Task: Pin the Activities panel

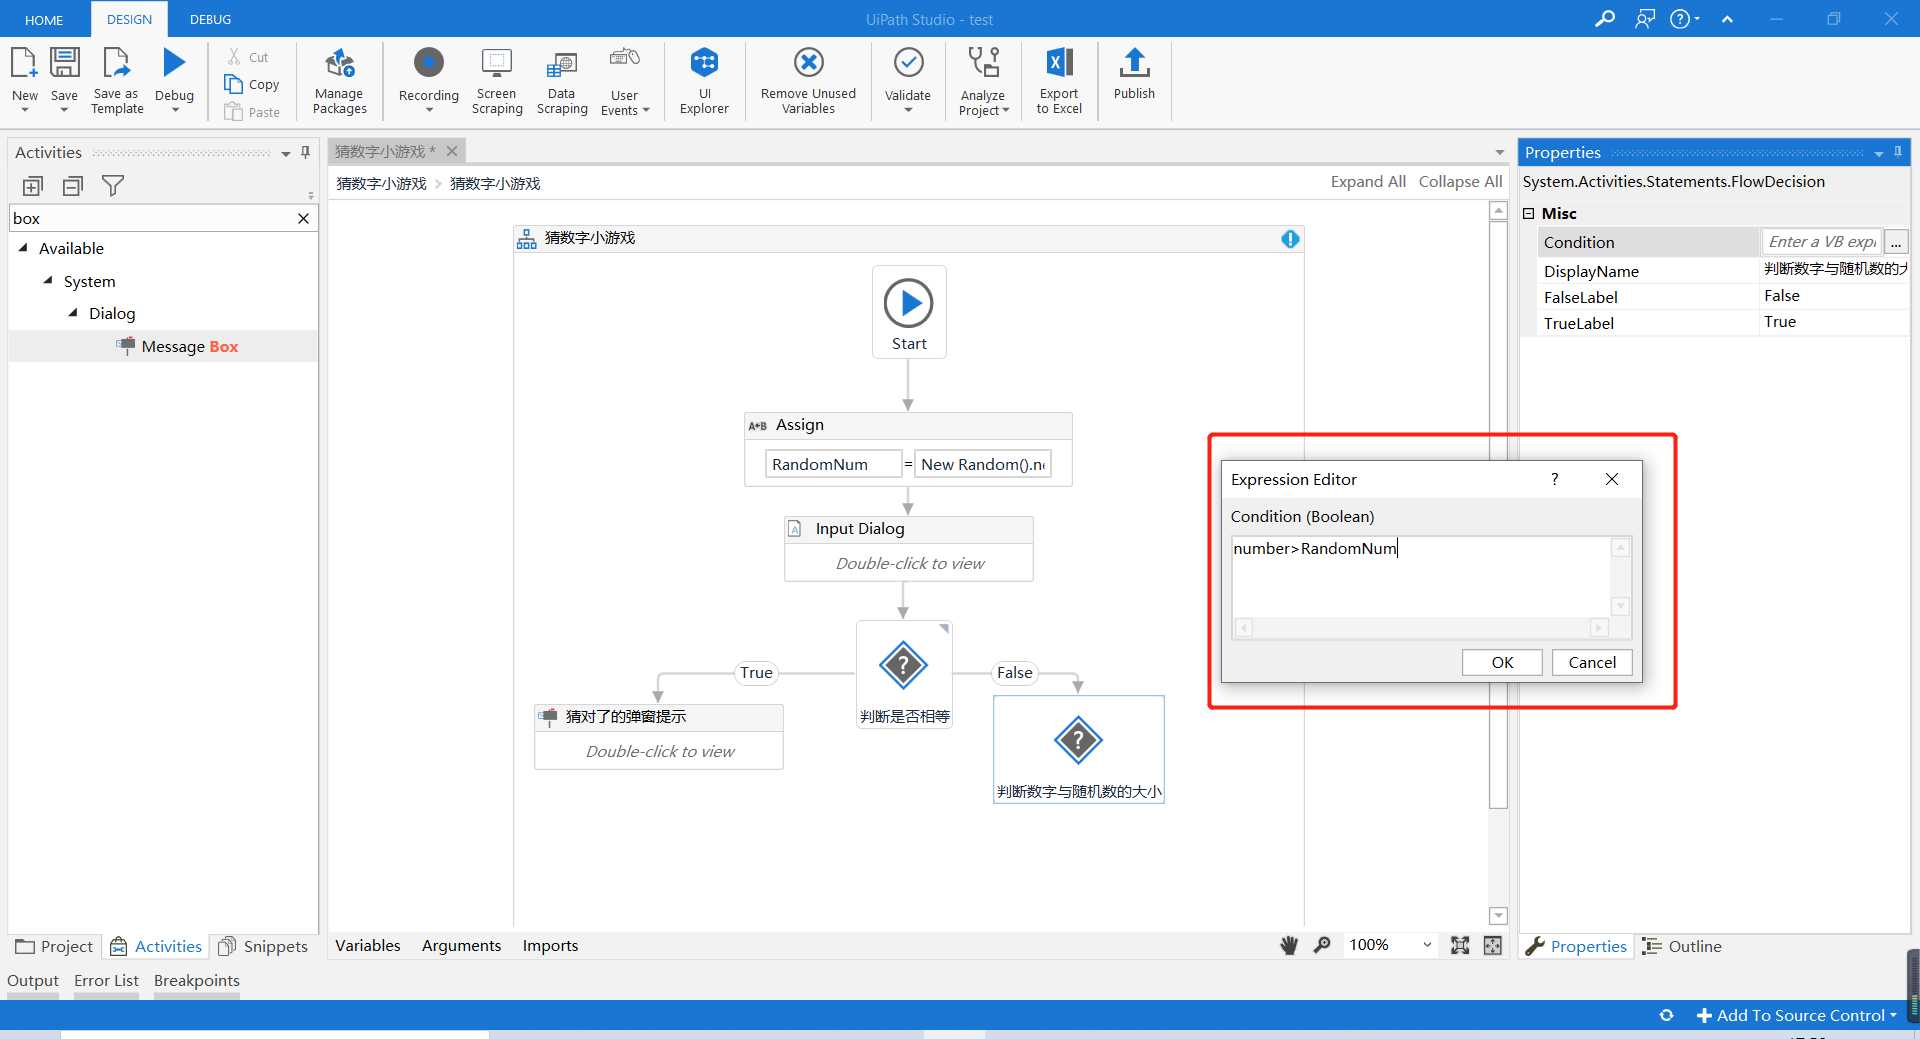Action: pos(305,153)
